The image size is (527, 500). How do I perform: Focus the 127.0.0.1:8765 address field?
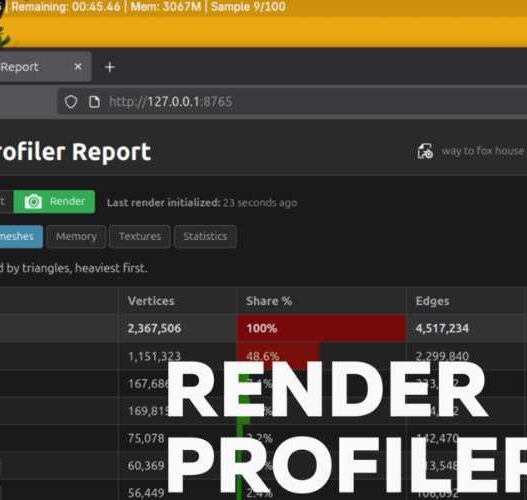292,101
